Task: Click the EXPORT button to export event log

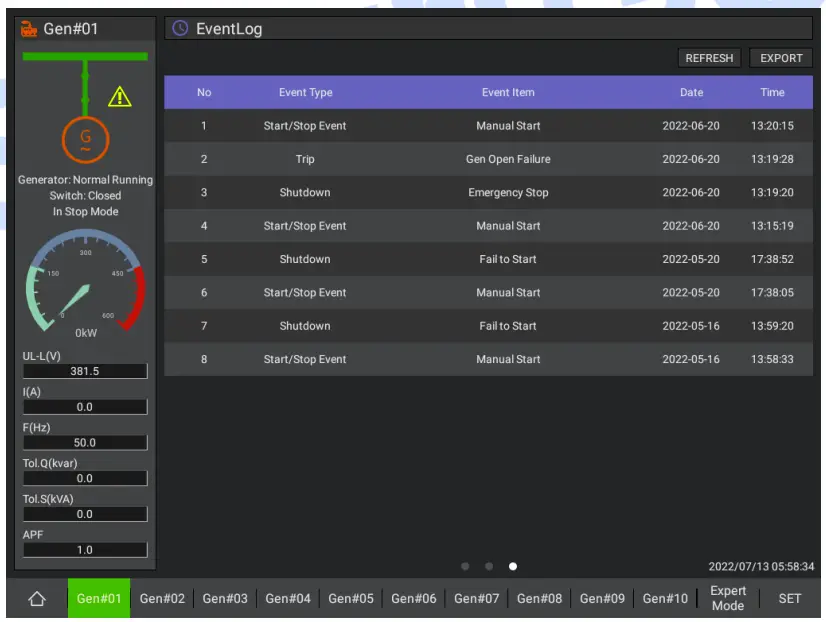Action: pyautogui.click(x=781, y=58)
